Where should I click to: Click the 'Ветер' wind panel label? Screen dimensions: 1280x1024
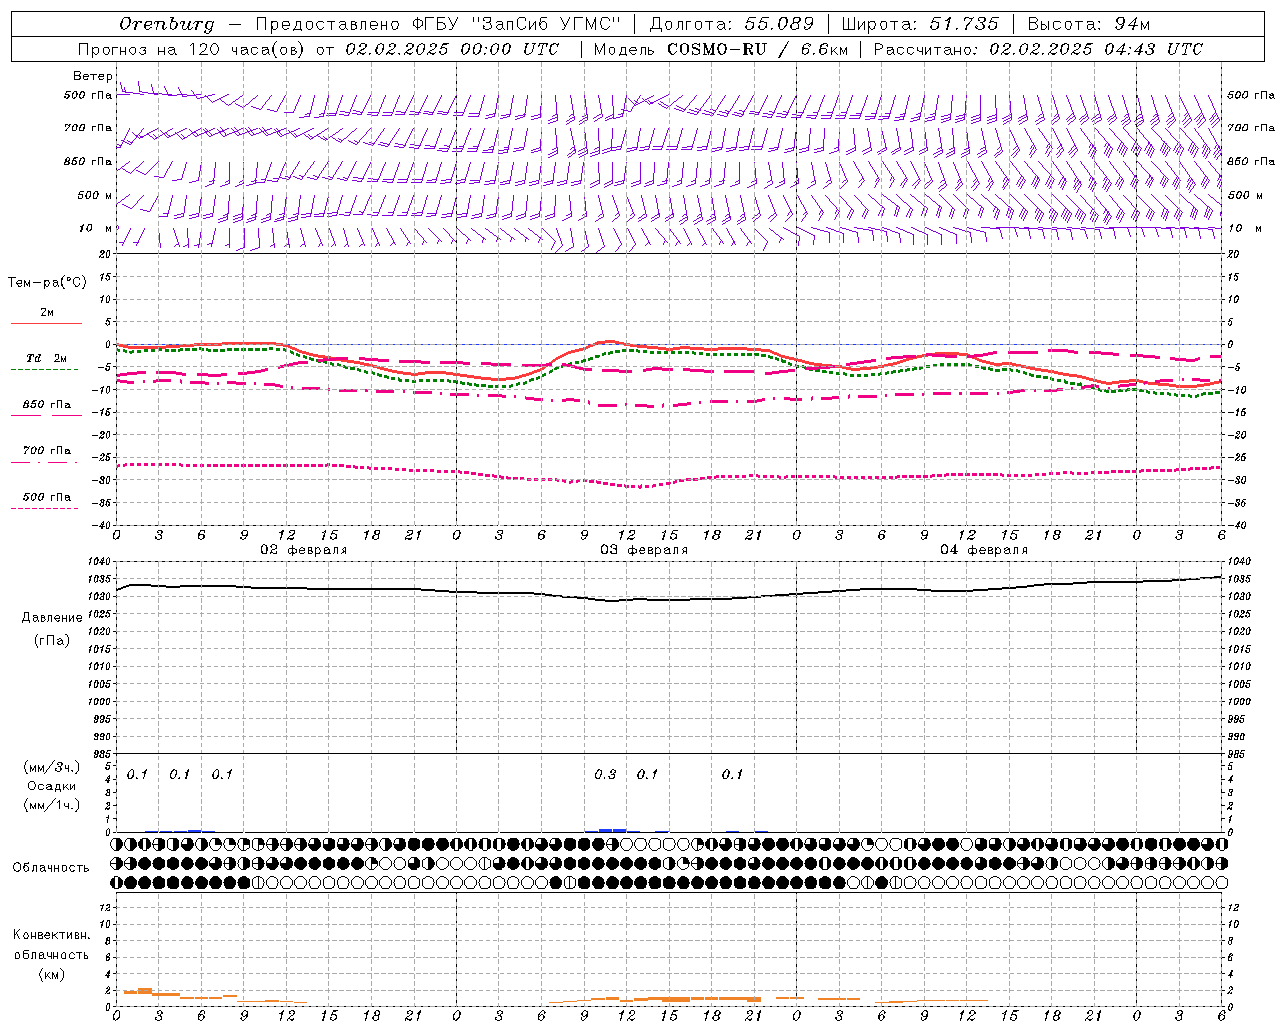pos(92,76)
